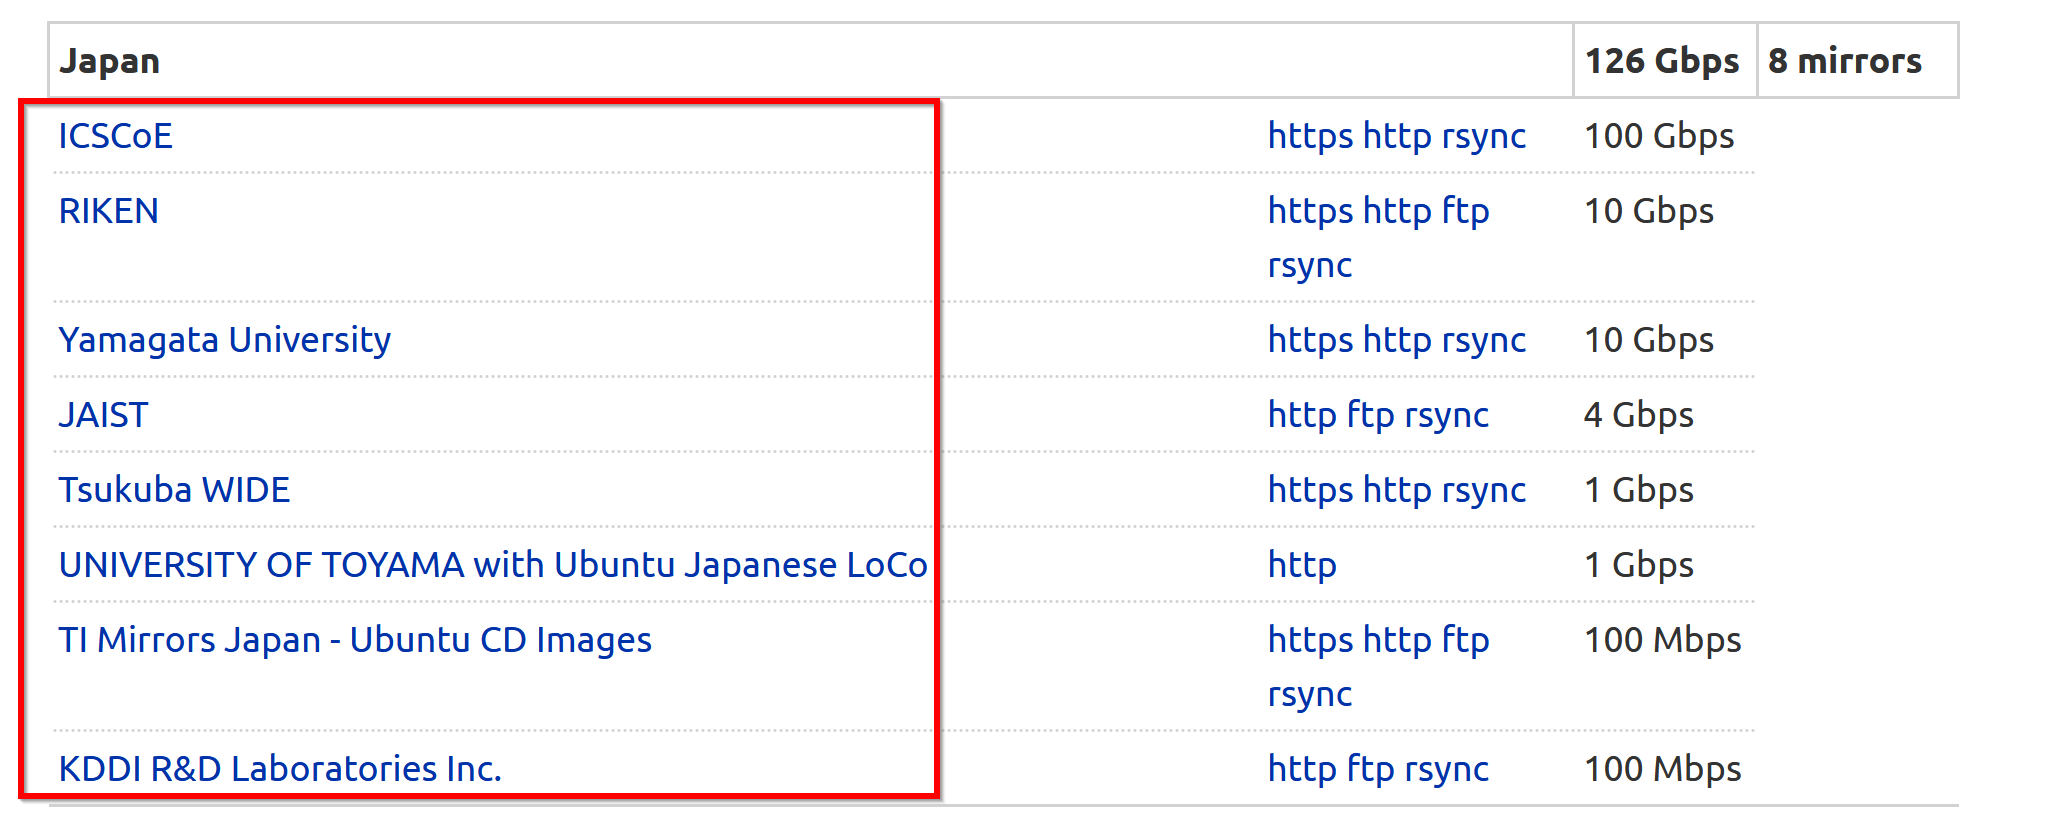This screenshot has width=2056, height=822.
Task: Select the ftp link for JAIST
Action: [1371, 415]
